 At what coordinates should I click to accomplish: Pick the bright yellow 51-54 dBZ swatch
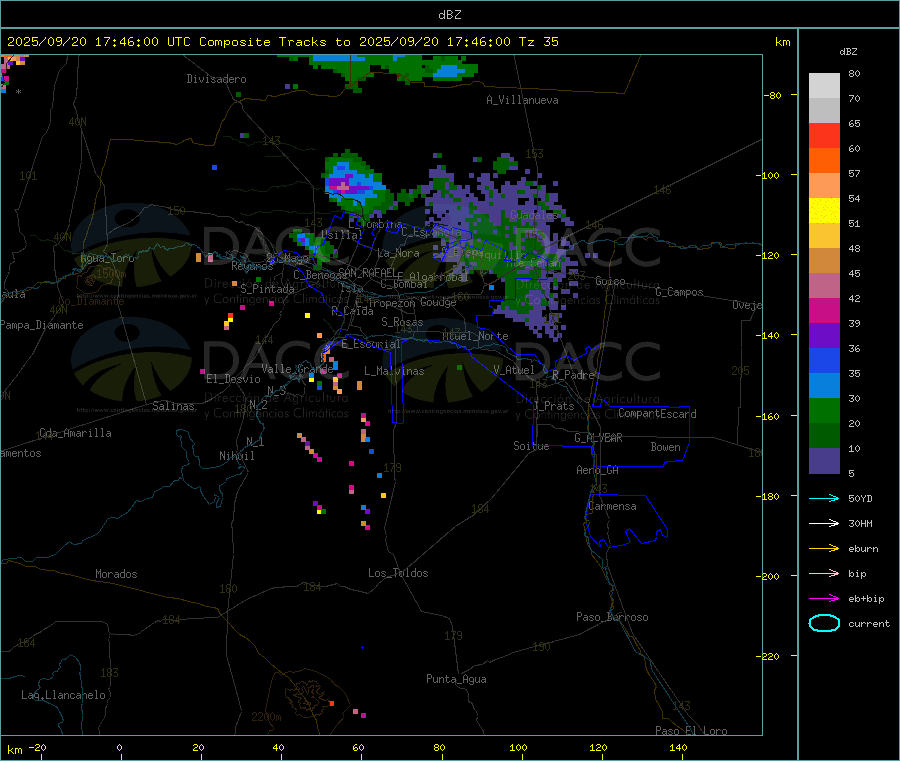[824, 211]
